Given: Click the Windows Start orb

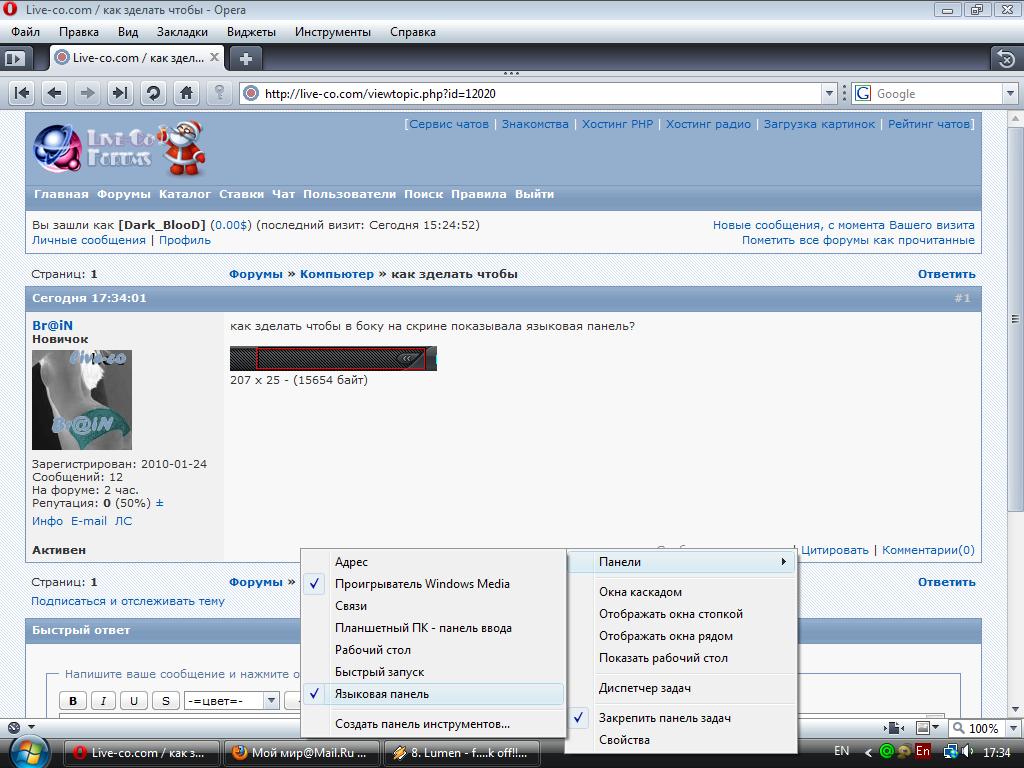Looking at the screenshot, I should tap(27, 751).
